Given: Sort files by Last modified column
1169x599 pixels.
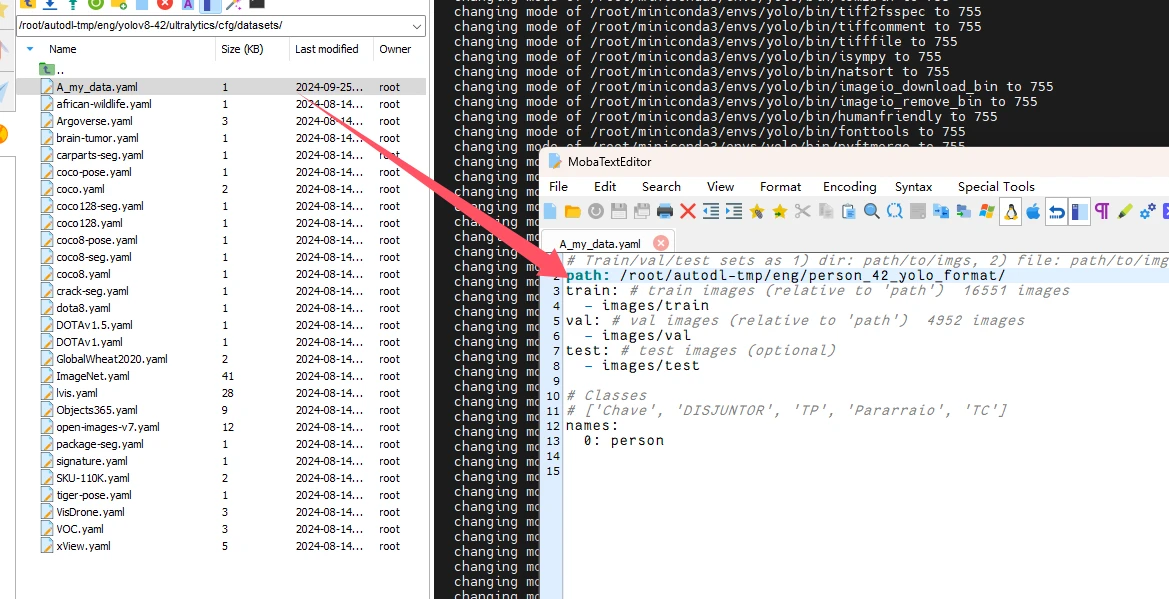Looking at the screenshot, I should 327,49.
